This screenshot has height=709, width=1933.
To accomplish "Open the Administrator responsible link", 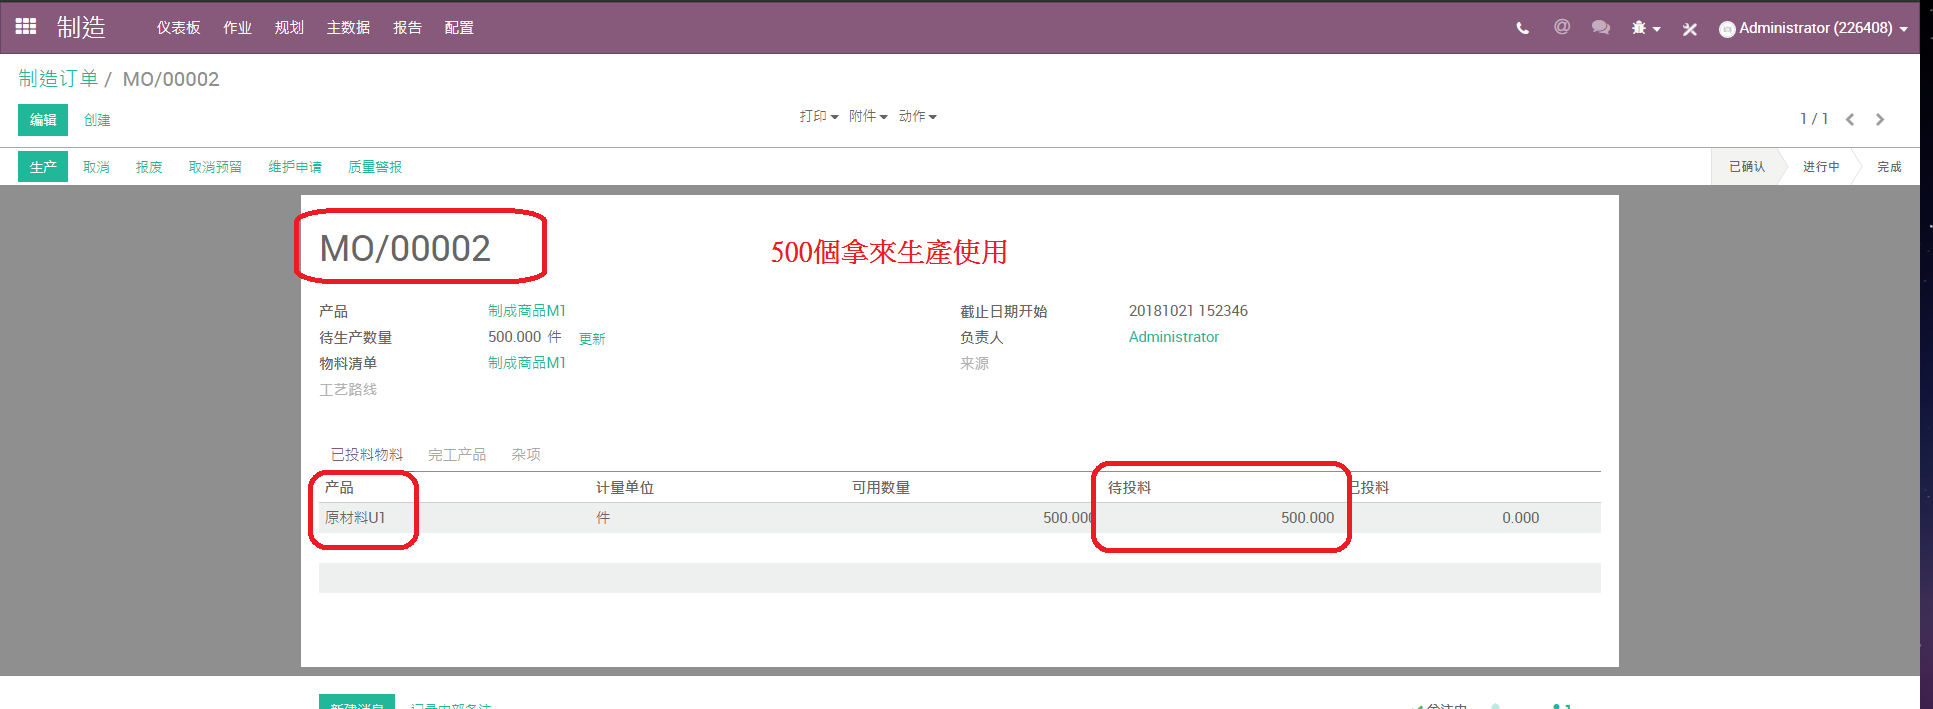I will point(1174,337).
